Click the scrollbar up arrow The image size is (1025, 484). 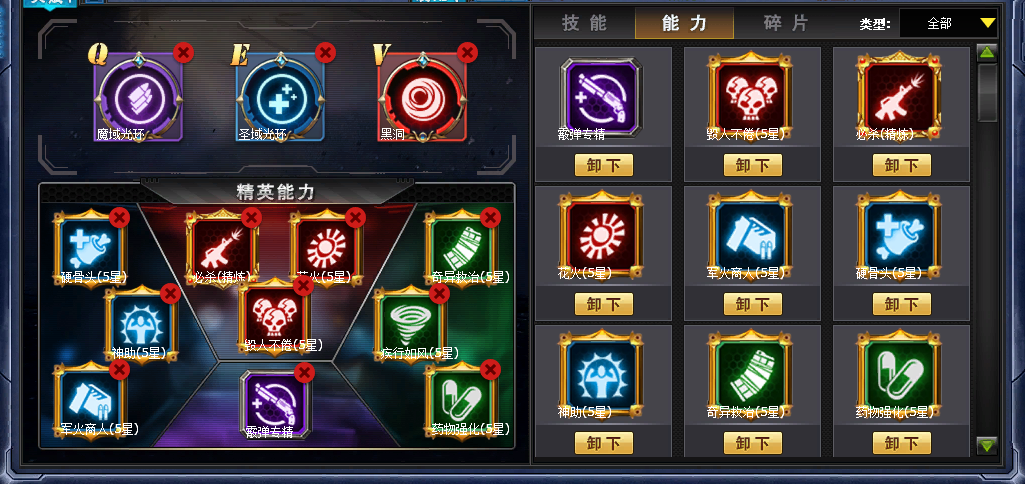987,53
